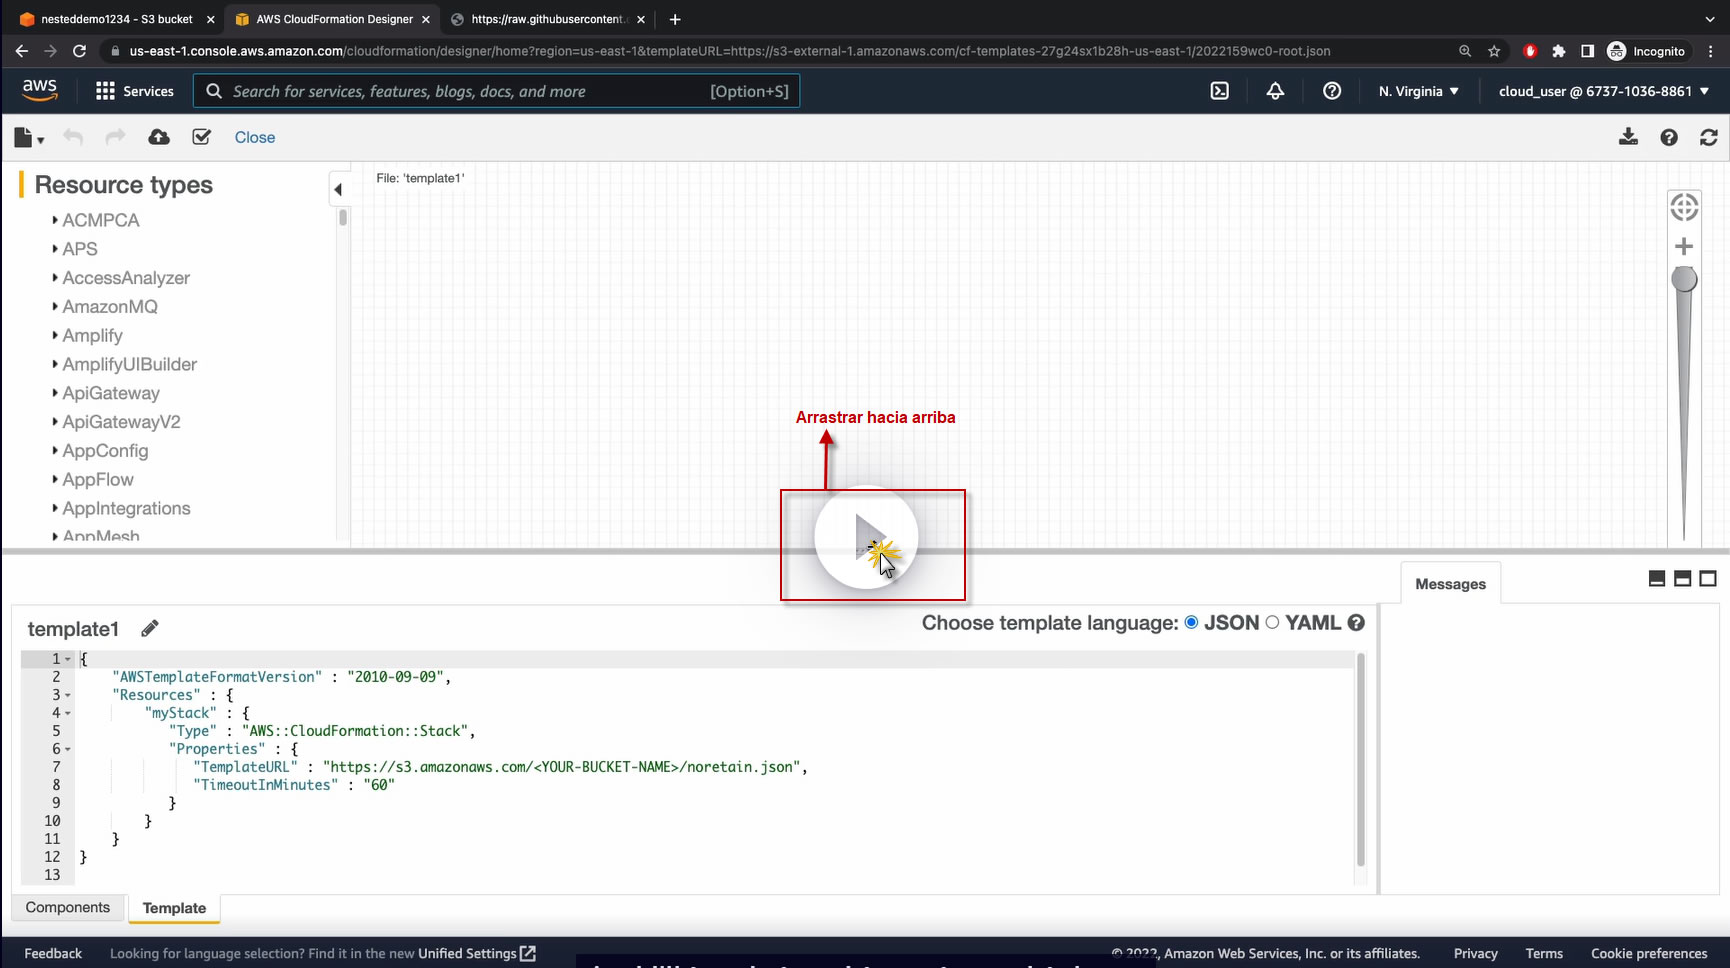
Task: Open the cloud_user account dropdown
Action: pos(1604,91)
